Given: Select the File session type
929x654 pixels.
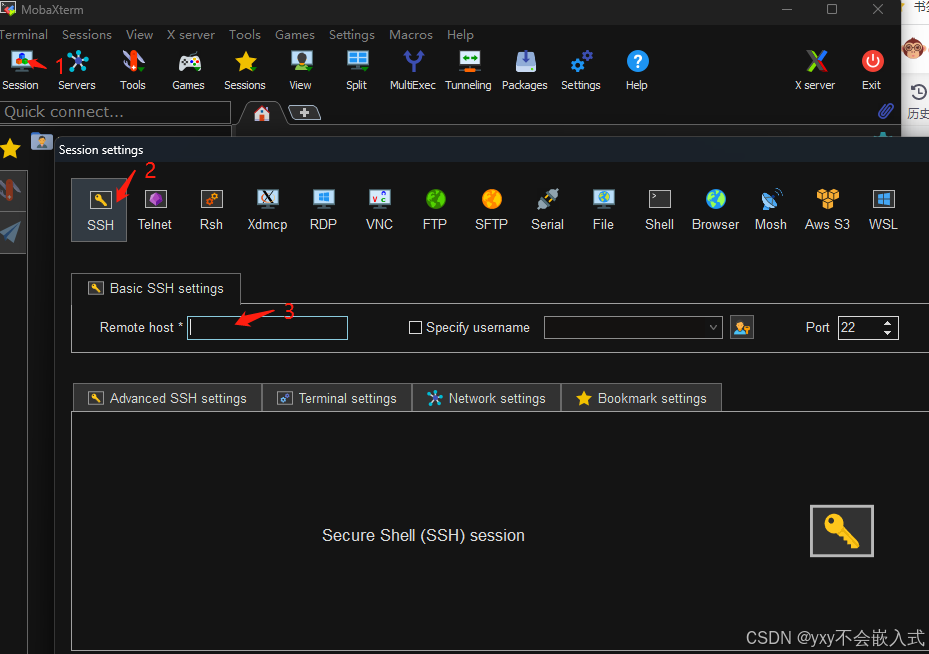Looking at the screenshot, I should coord(603,210).
